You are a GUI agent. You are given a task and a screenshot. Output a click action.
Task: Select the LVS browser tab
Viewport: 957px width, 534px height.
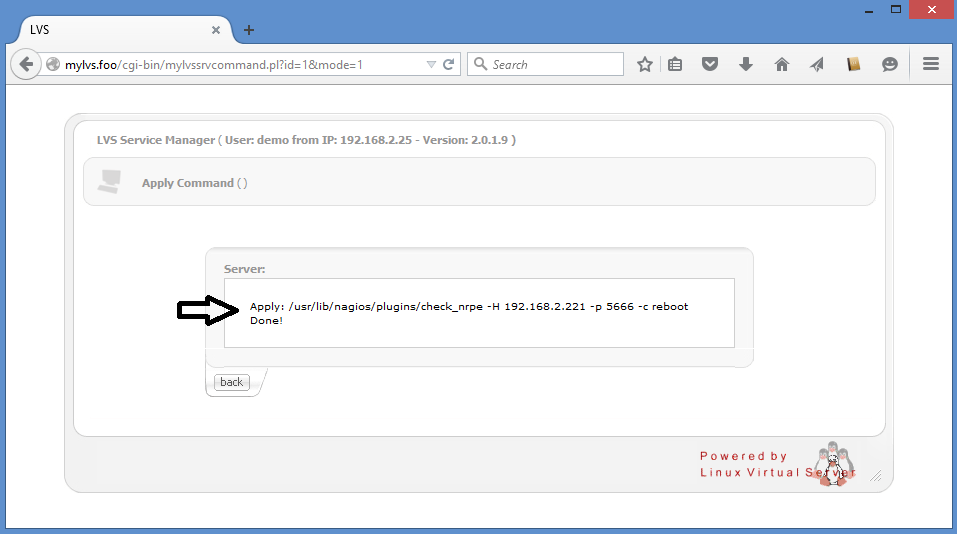point(100,30)
